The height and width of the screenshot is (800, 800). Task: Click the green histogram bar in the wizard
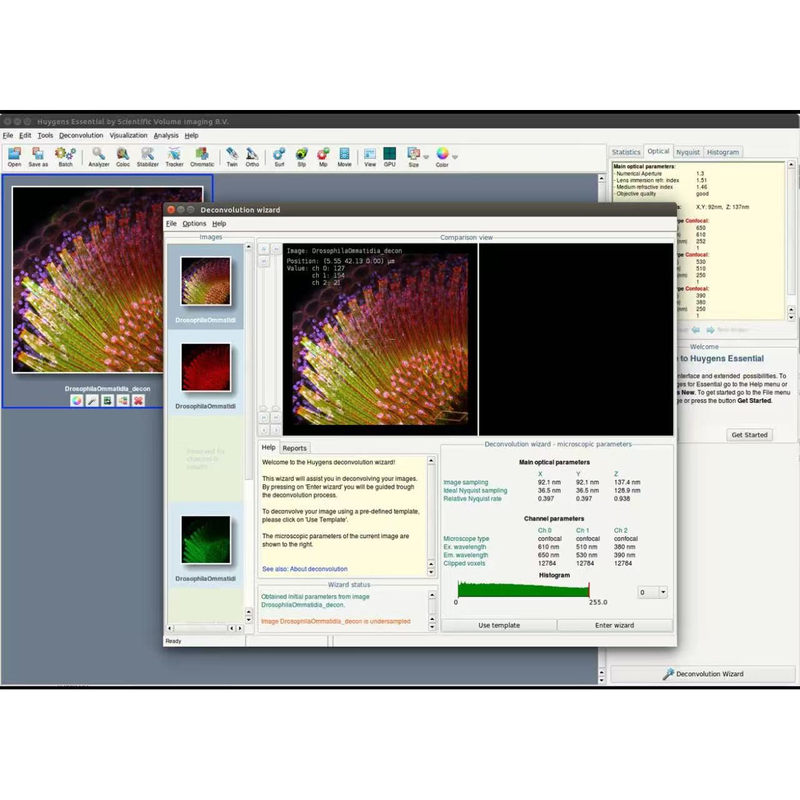pyautogui.click(x=523, y=590)
